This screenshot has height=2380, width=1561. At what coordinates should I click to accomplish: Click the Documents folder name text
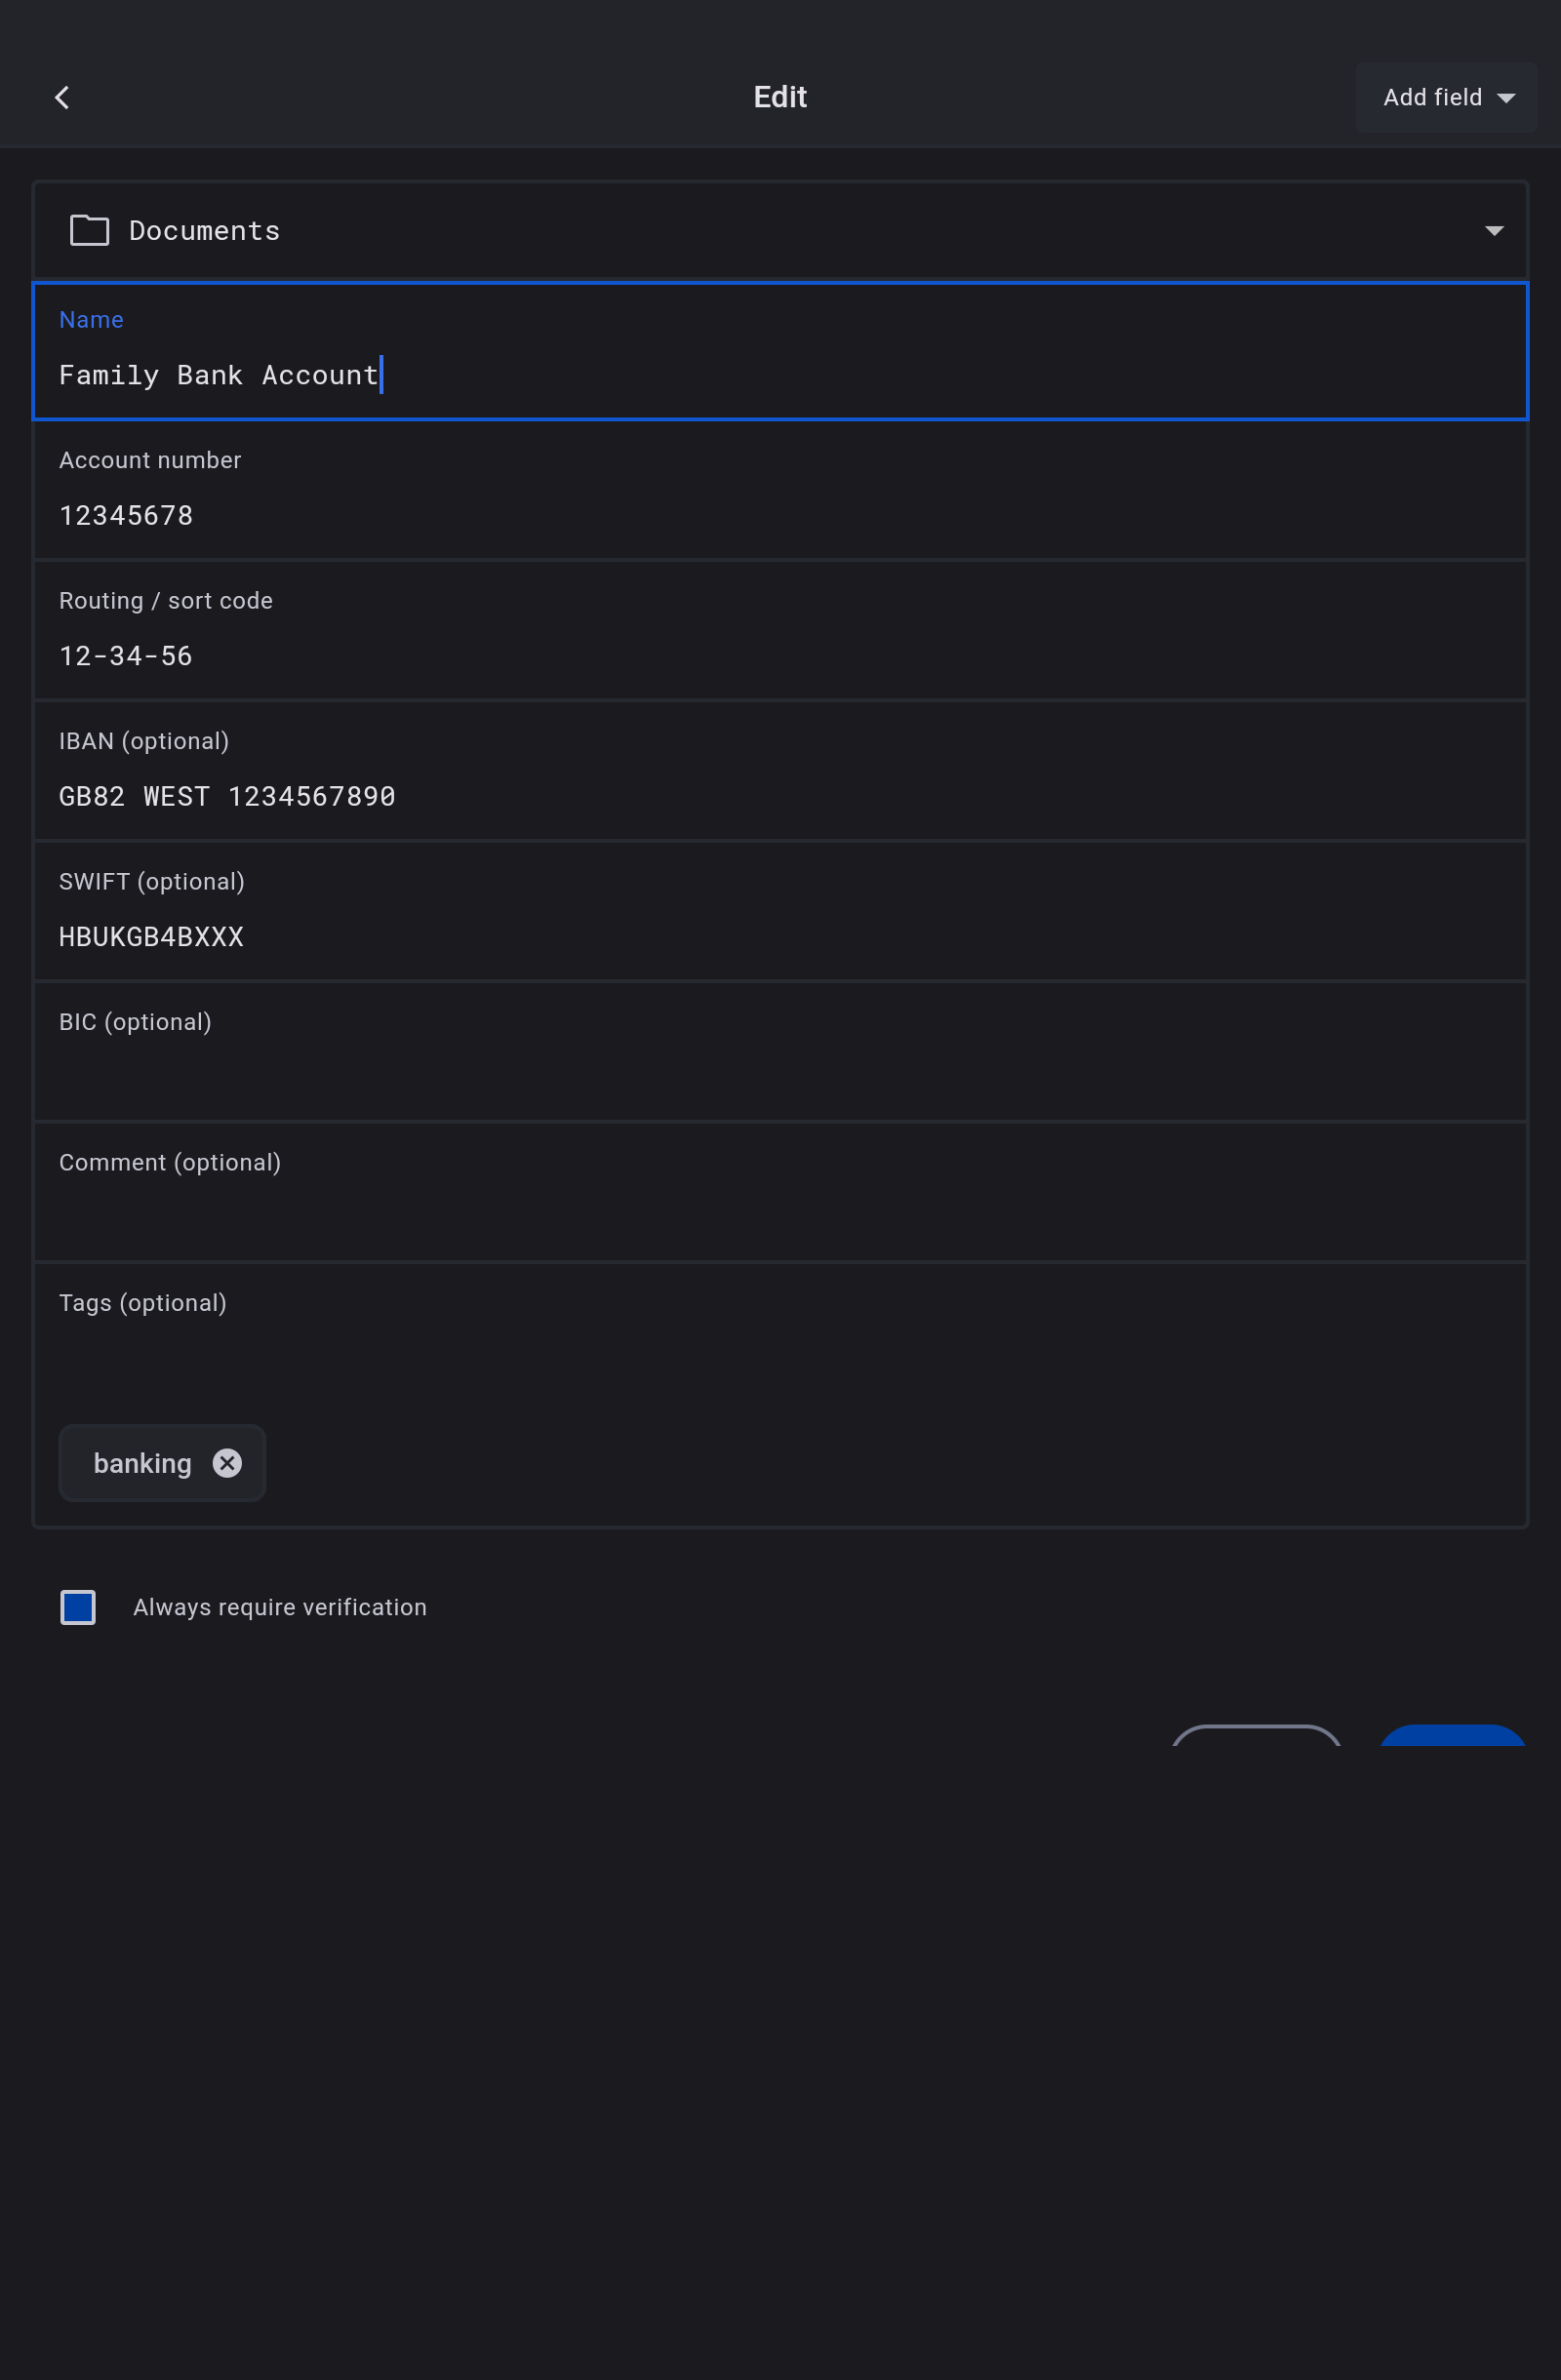pos(204,231)
